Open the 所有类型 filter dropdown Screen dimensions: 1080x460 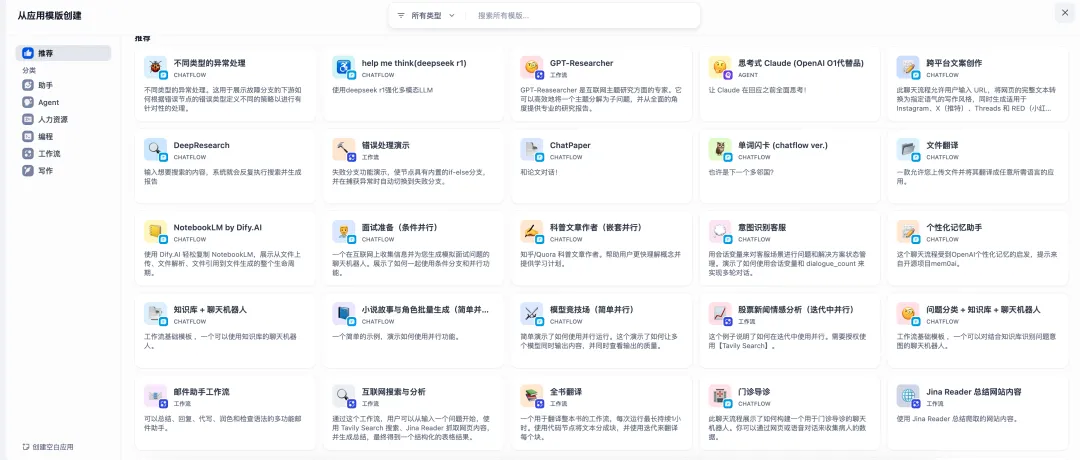click(x=426, y=16)
